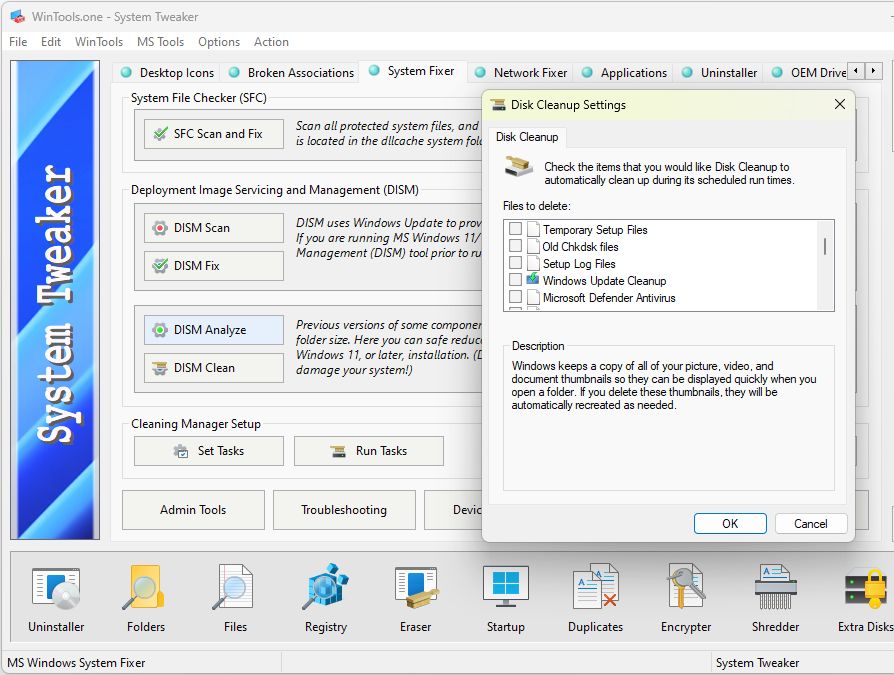Open the Duplicates finder tool

coord(595,599)
